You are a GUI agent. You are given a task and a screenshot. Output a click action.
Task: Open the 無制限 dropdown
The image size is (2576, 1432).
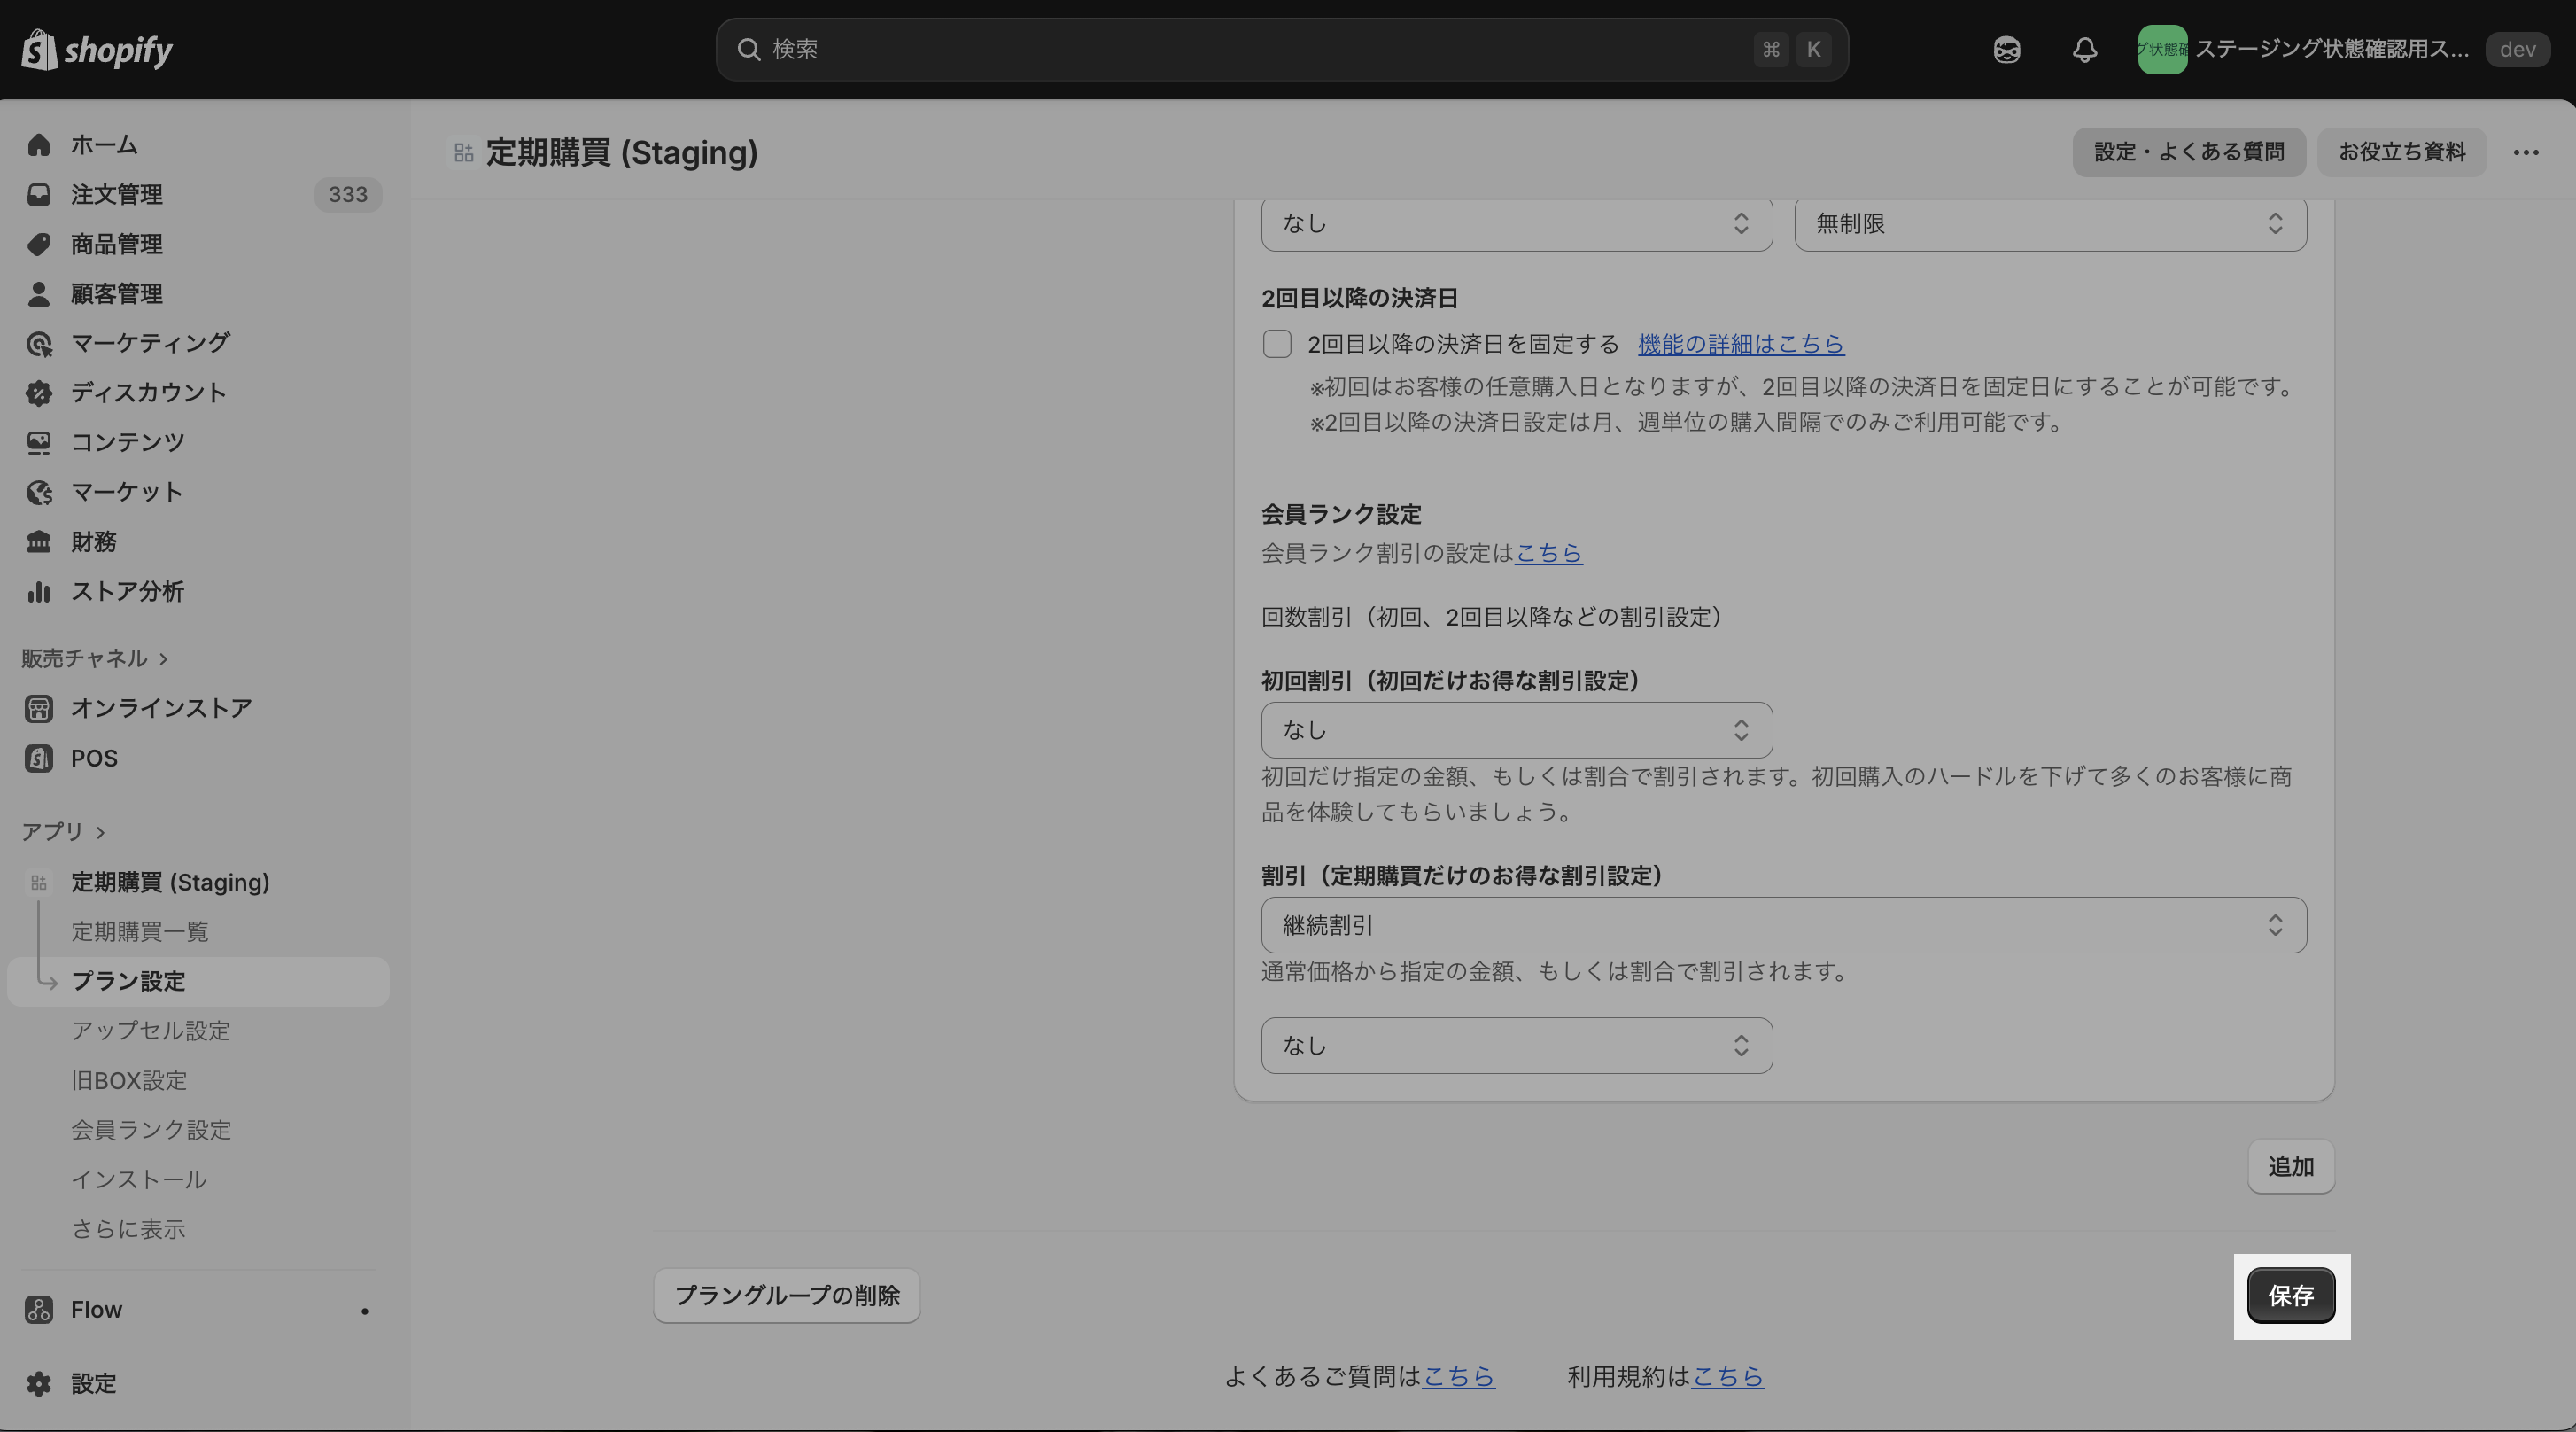tap(2050, 224)
